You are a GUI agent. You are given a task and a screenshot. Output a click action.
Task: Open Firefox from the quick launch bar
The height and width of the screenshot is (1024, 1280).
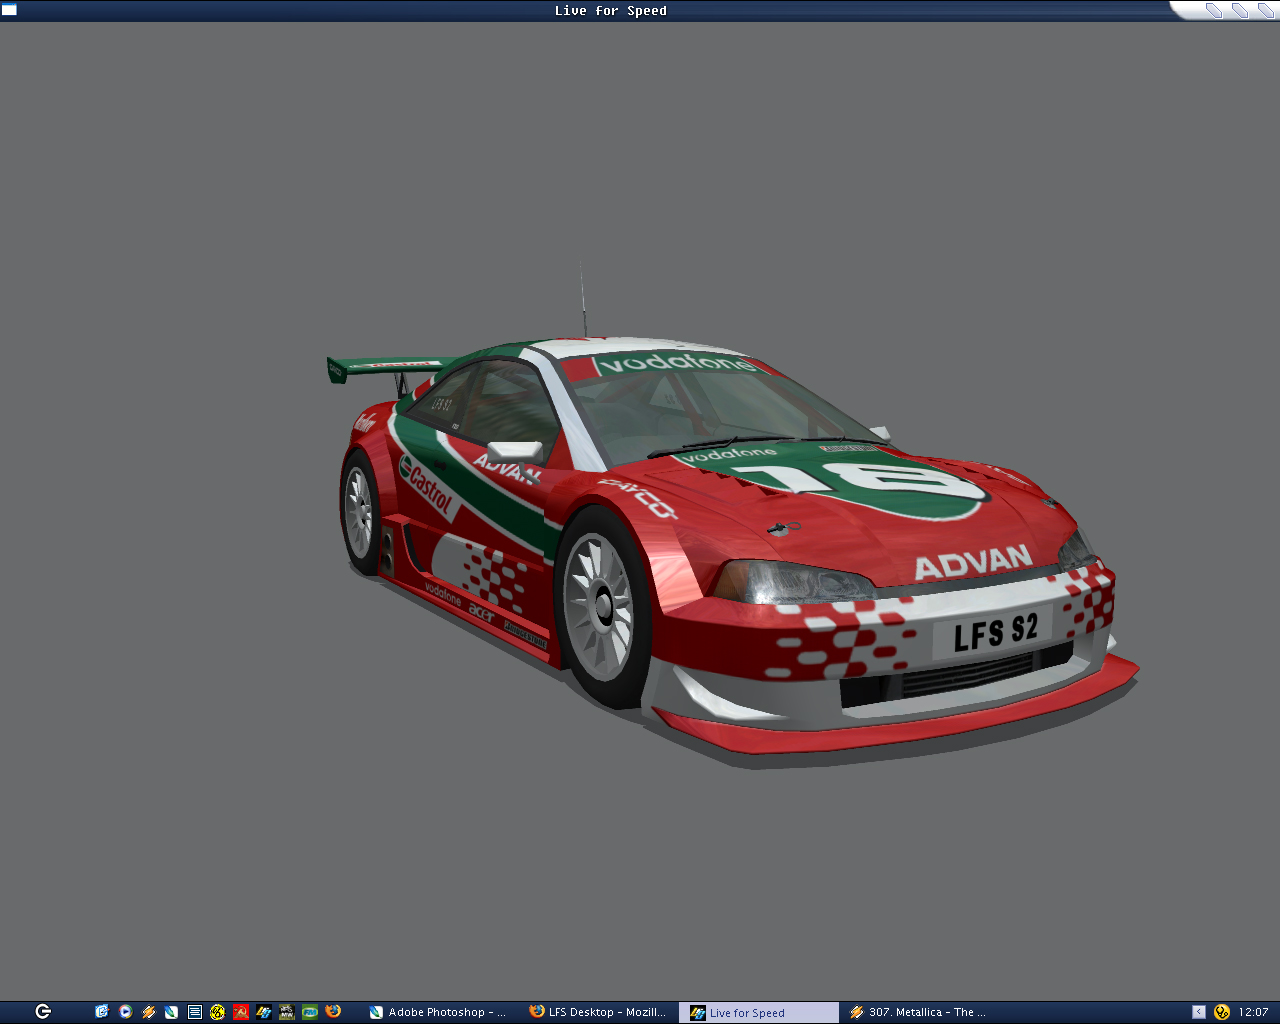(x=332, y=1012)
